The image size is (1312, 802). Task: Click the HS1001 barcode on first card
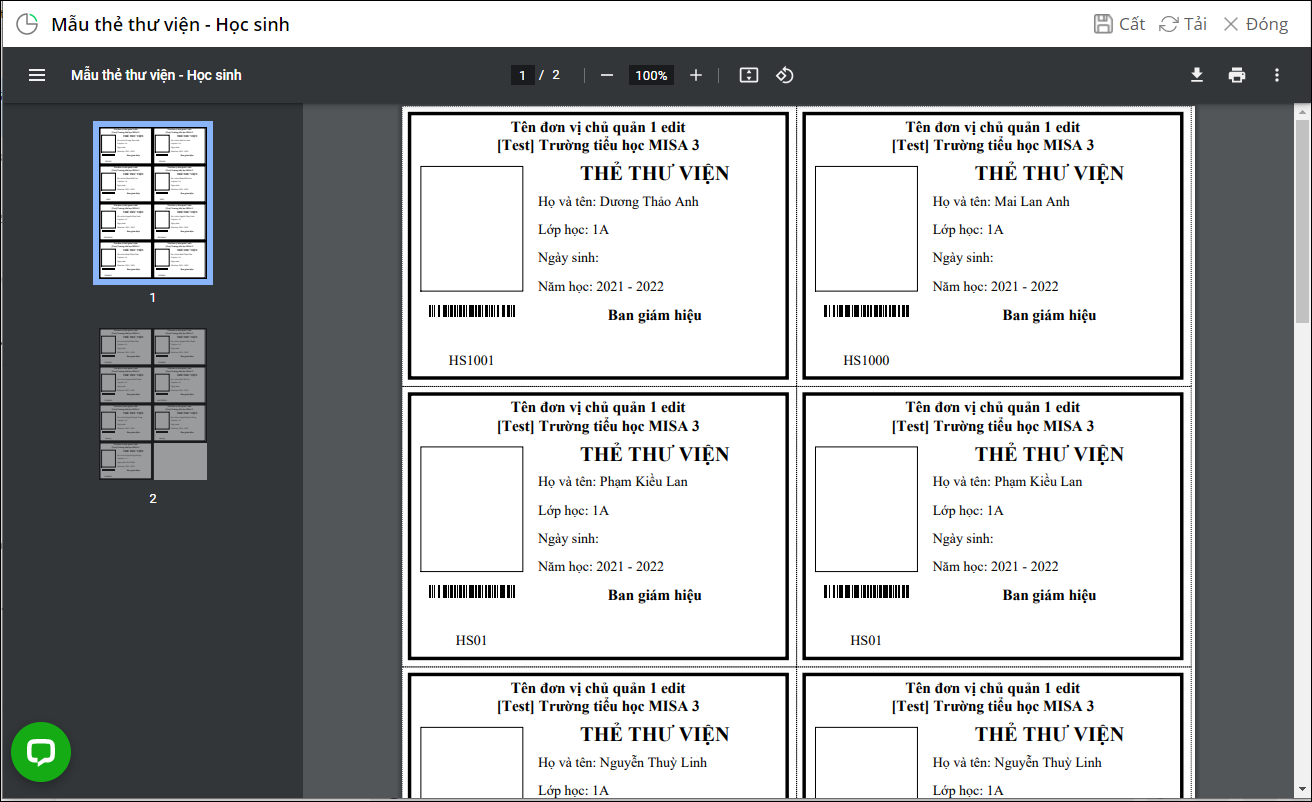click(x=472, y=311)
